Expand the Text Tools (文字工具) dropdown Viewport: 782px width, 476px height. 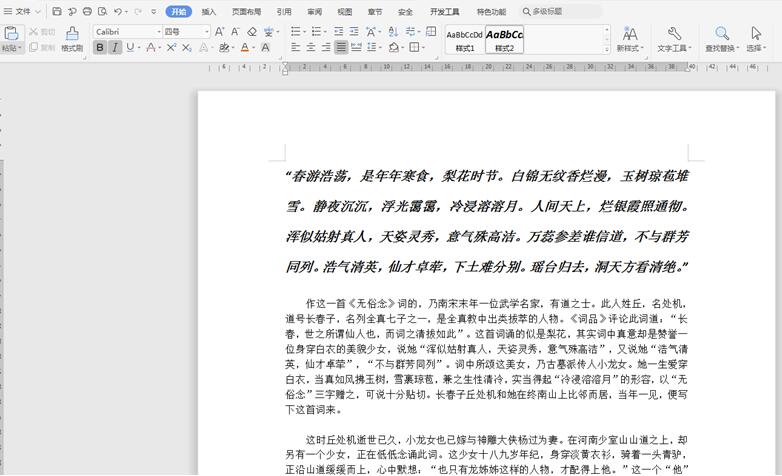pos(674,40)
